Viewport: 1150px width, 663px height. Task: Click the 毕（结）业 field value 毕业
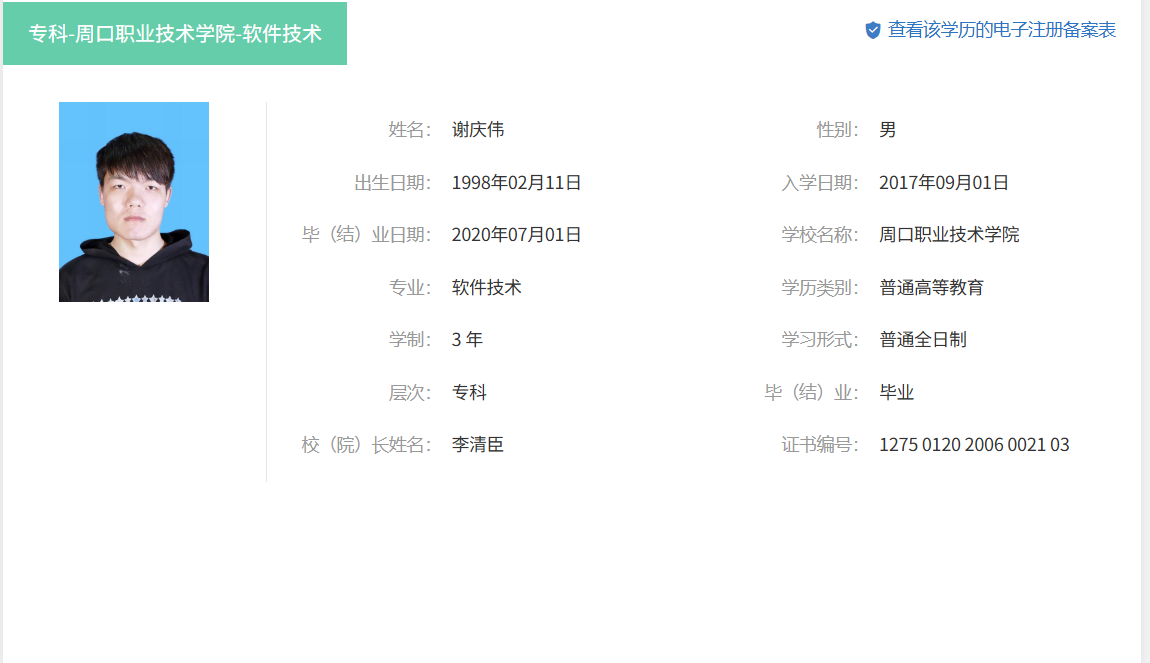897,393
